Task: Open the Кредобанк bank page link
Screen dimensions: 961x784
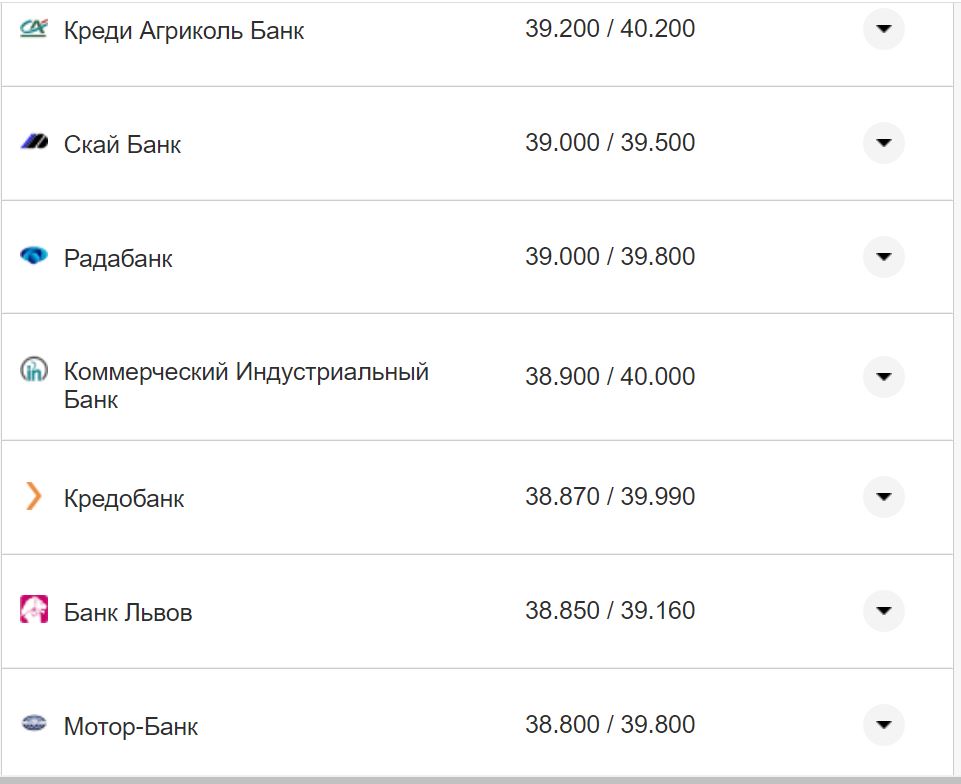Action: tap(122, 498)
